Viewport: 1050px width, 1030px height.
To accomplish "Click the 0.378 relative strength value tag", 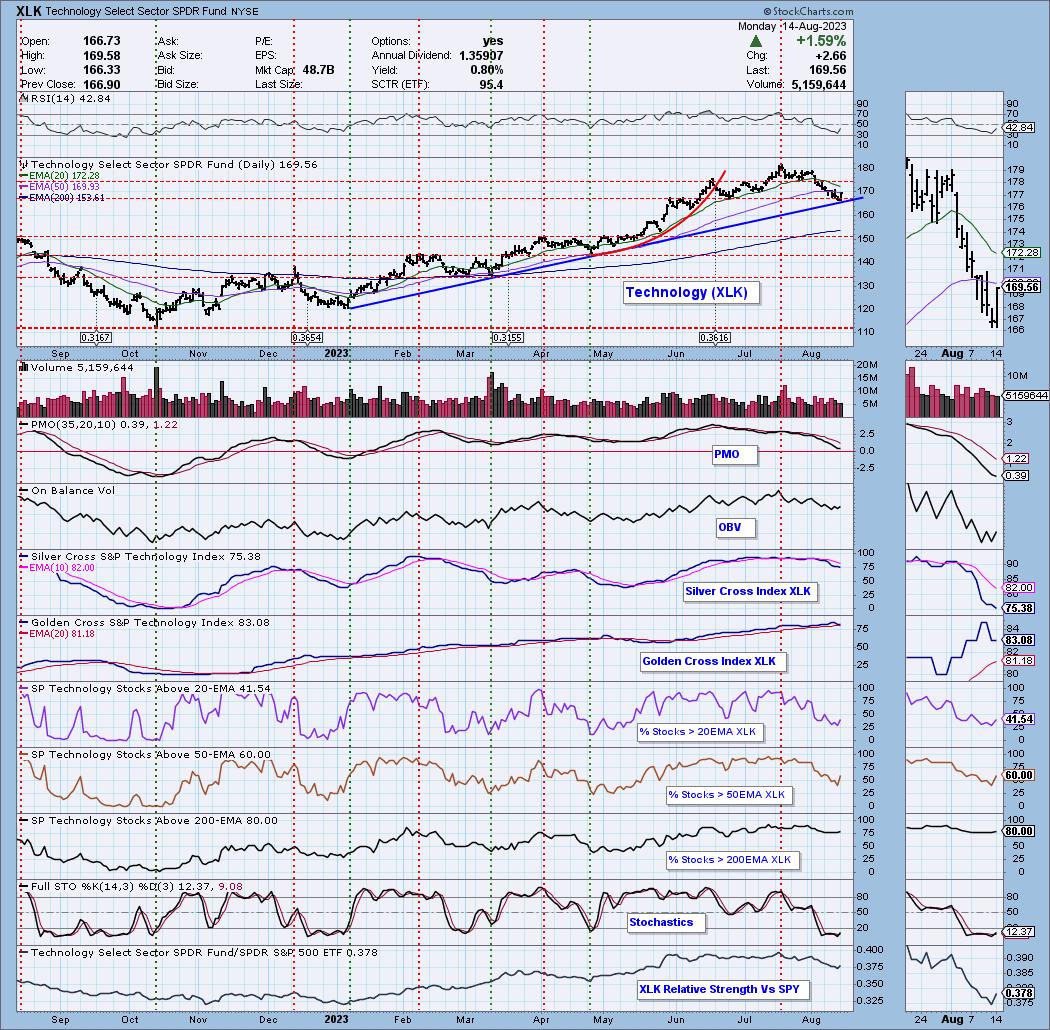I will tap(1020, 994).
